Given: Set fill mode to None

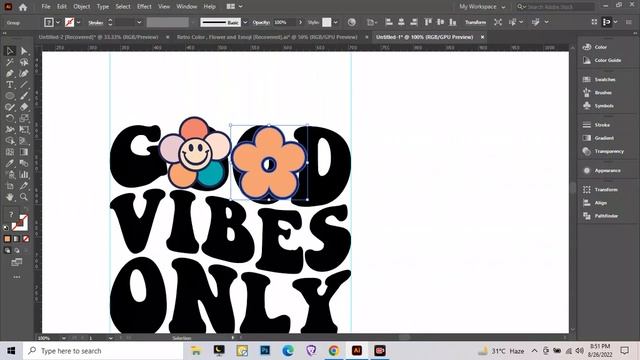Looking at the screenshot, I should [26, 239].
